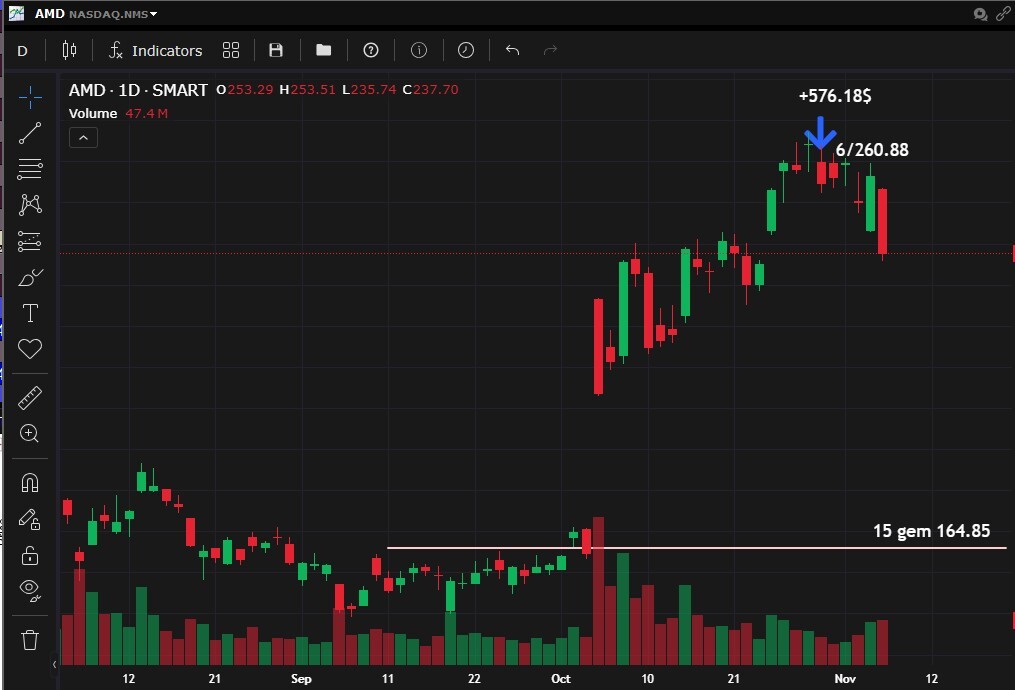The image size is (1015, 690).
Task: Open the AMD symbol dropdown
Action: tap(96, 14)
